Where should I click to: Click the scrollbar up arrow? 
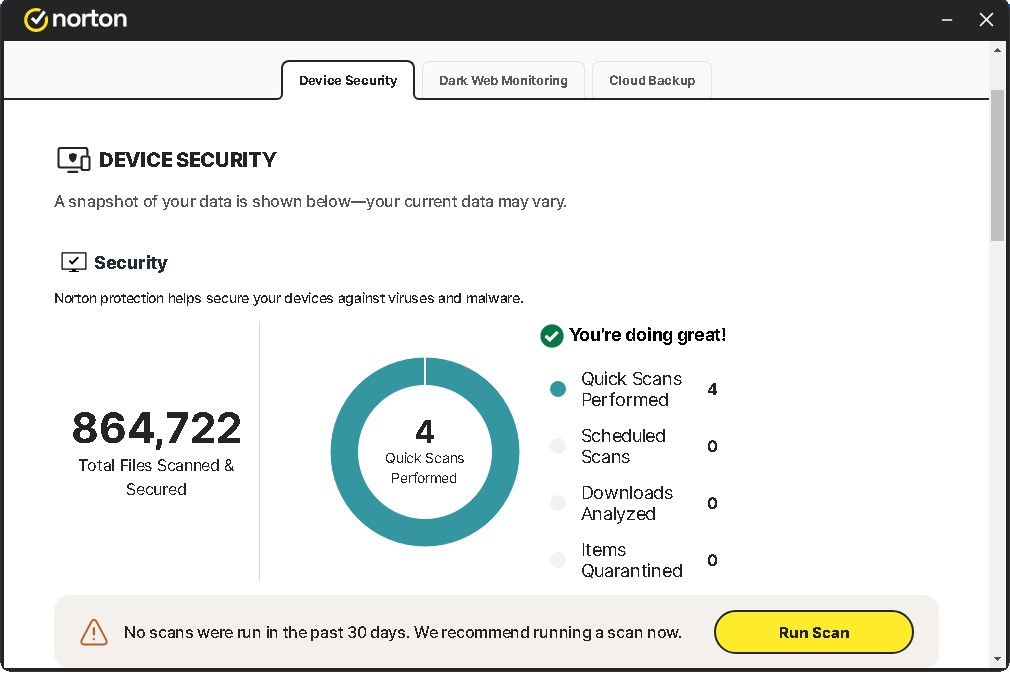997,50
